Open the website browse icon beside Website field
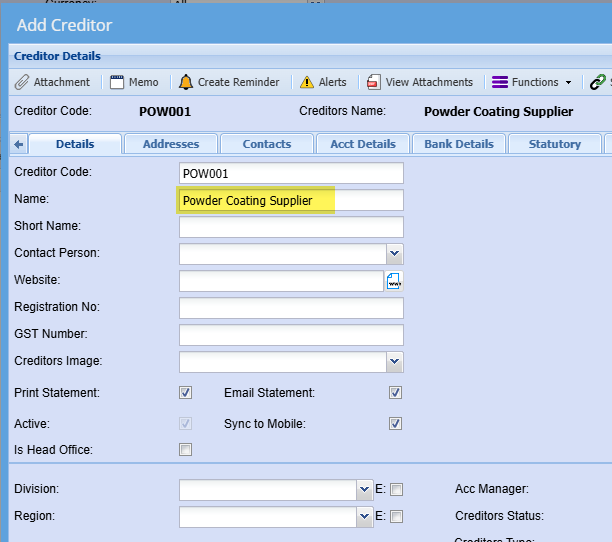This screenshot has width=612, height=542. click(x=394, y=281)
